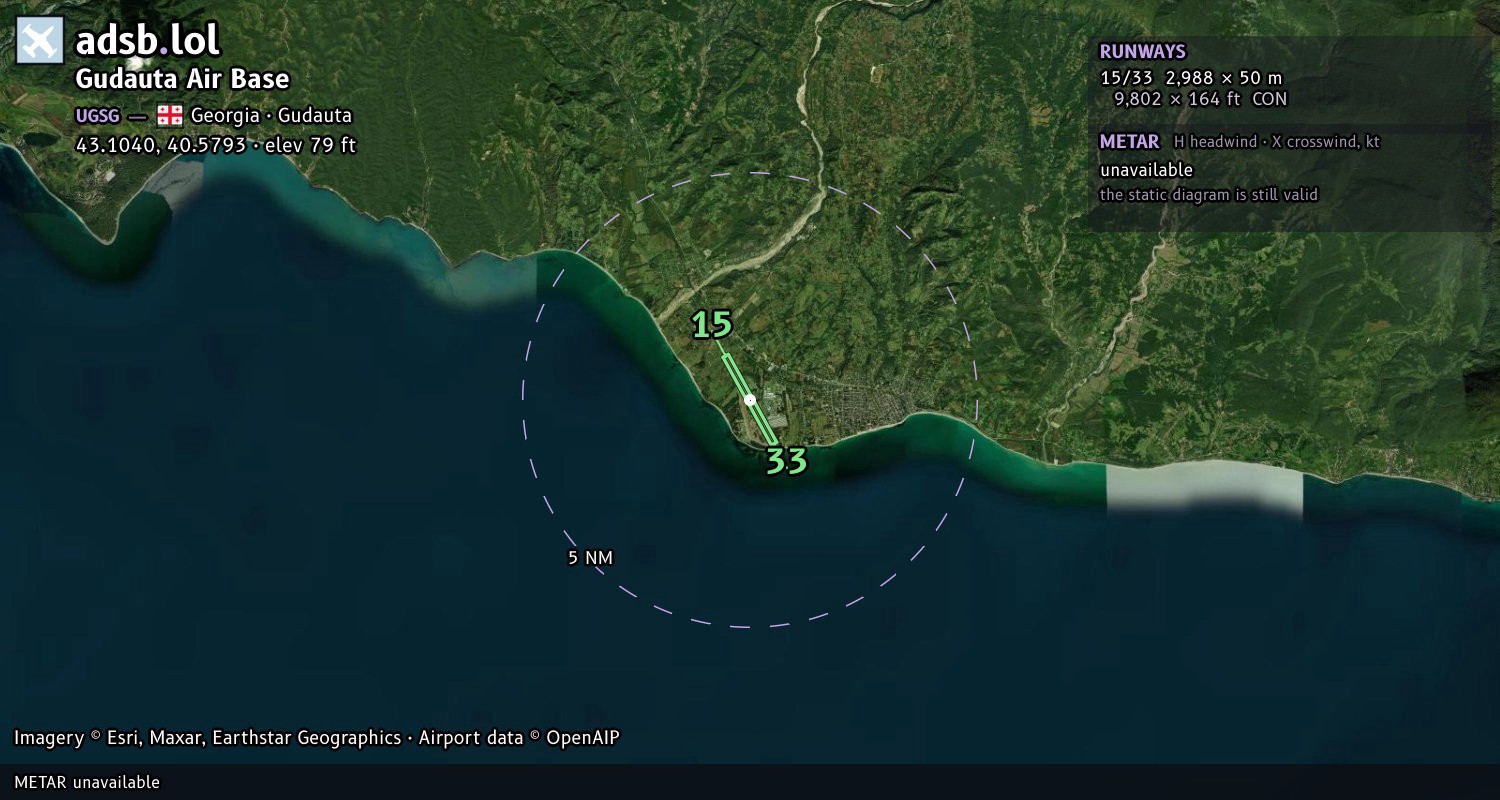Screen dimensions: 1500x800
Task: Click the green runway 15/33 strip
Action: 750,399
